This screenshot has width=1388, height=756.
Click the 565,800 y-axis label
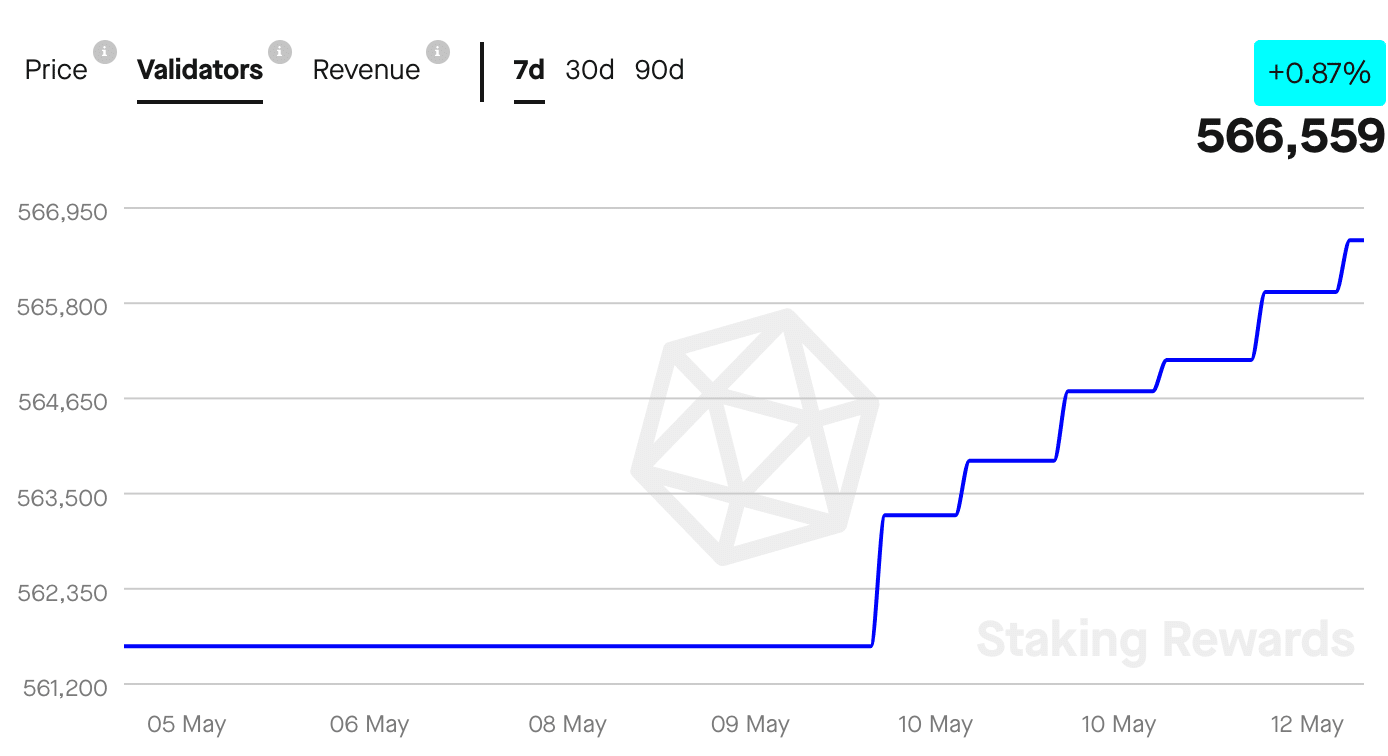point(62,305)
